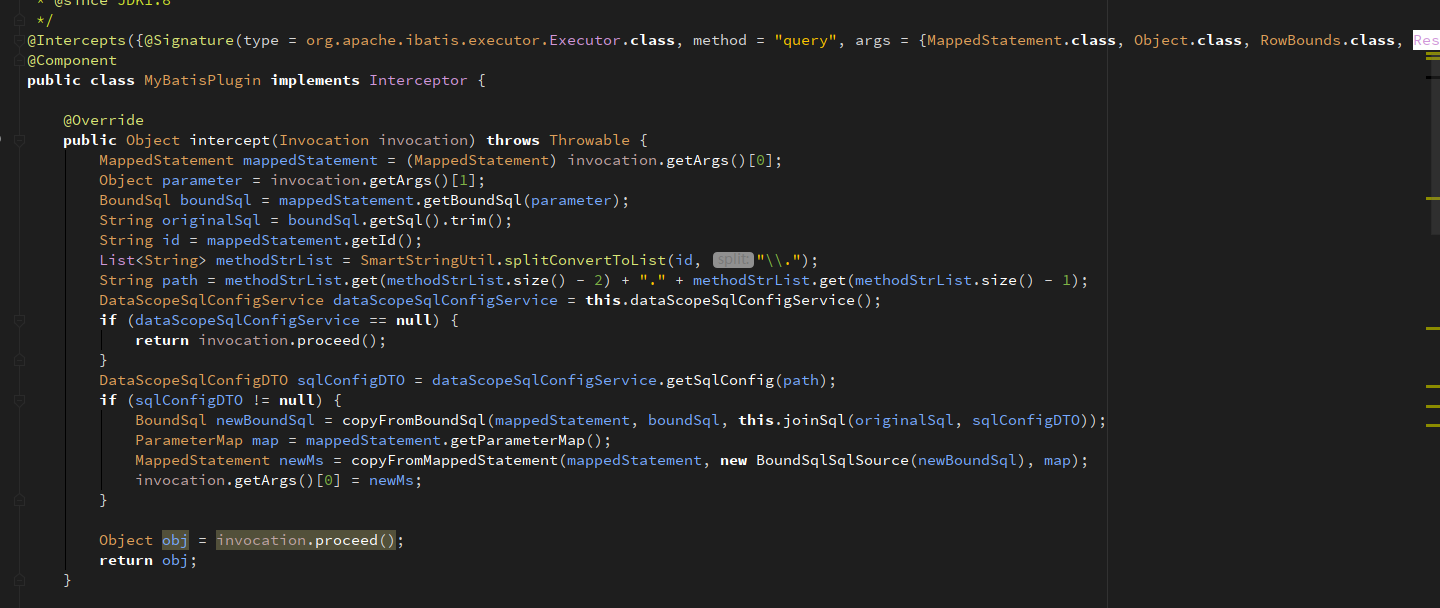Click the @Override annotation
Screen dimensions: 1440x608
[102, 119]
